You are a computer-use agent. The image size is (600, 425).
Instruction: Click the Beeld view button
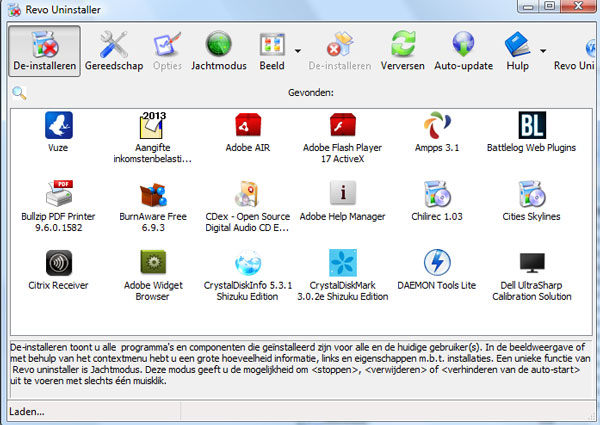point(272,51)
